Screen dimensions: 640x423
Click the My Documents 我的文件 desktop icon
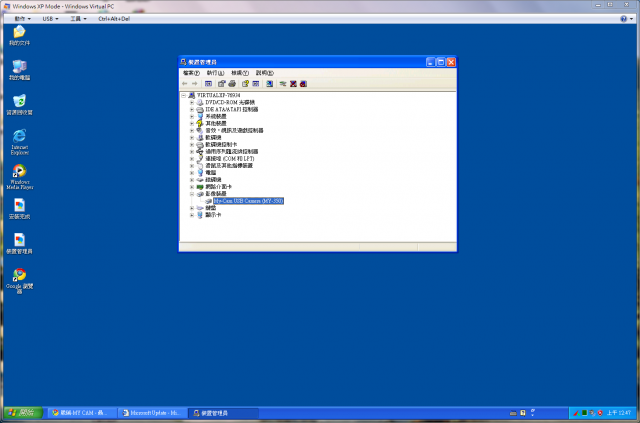(x=19, y=35)
